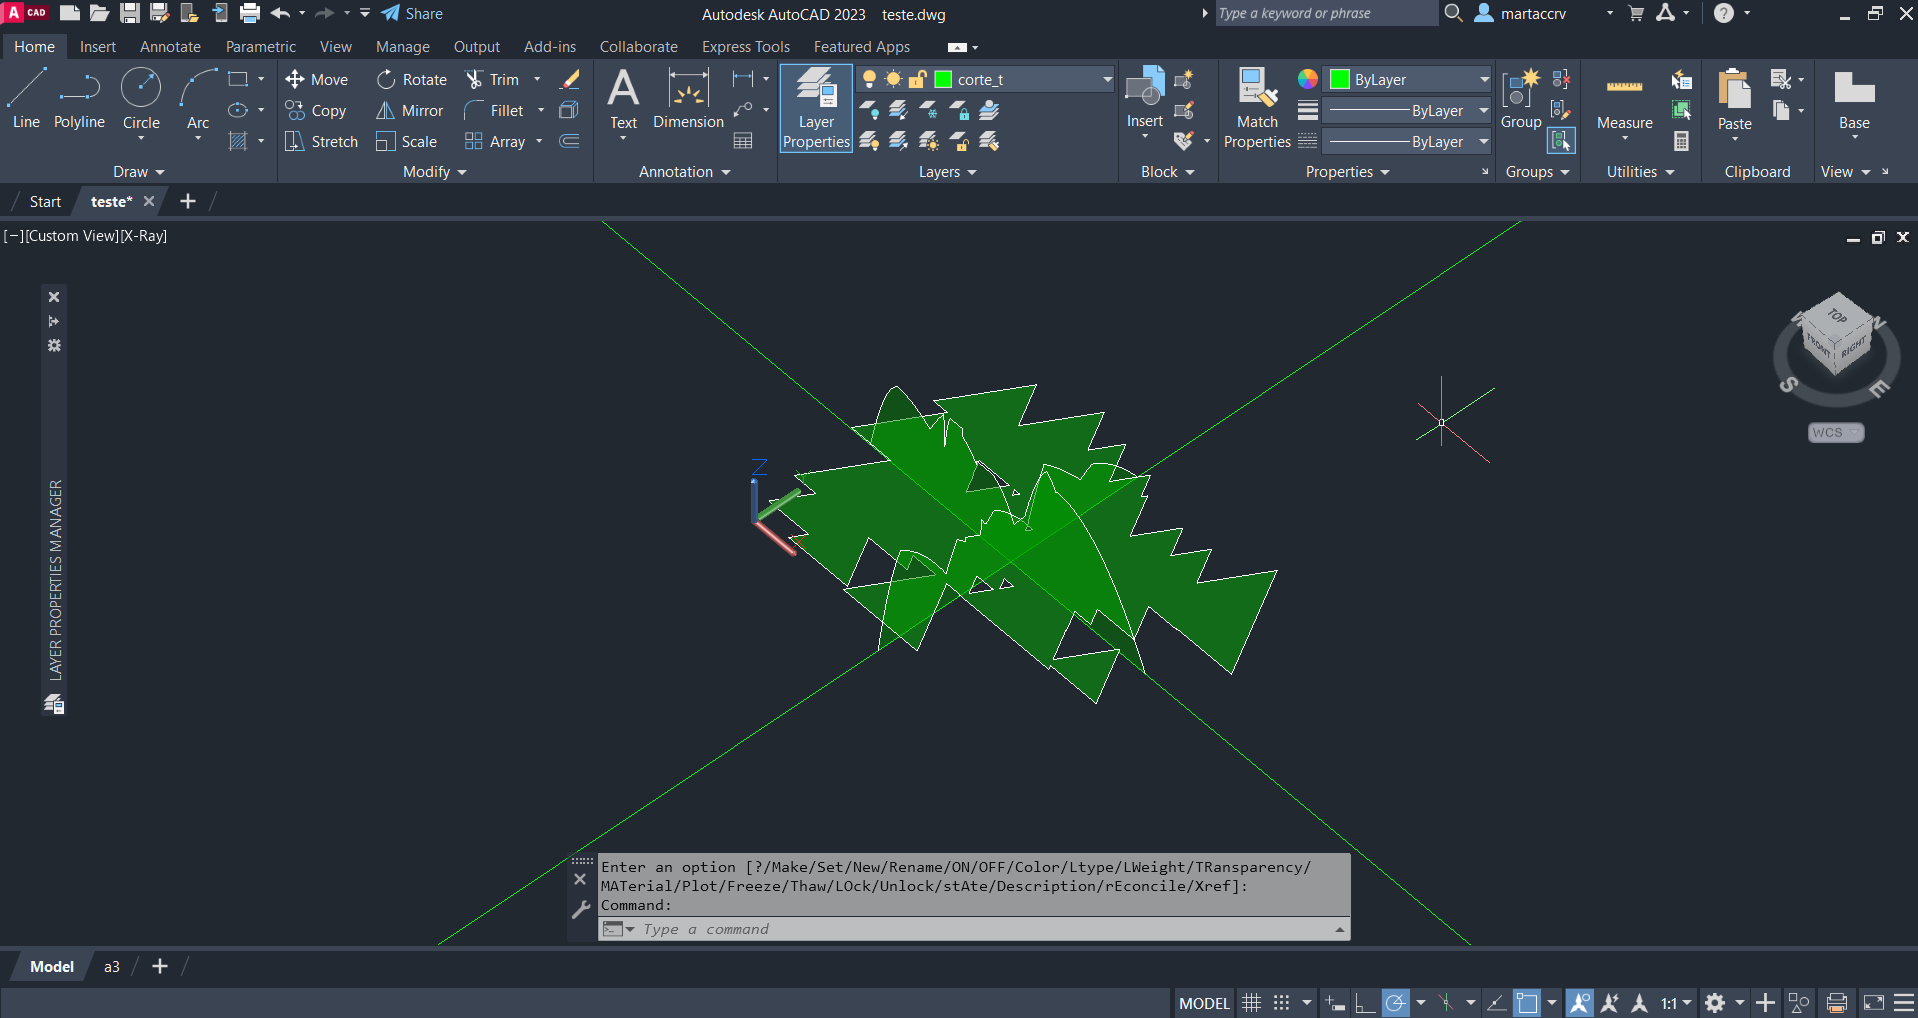This screenshot has width=1918, height=1018.
Task: Open the ByLayer object color swatch
Action: coord(1340,80)
